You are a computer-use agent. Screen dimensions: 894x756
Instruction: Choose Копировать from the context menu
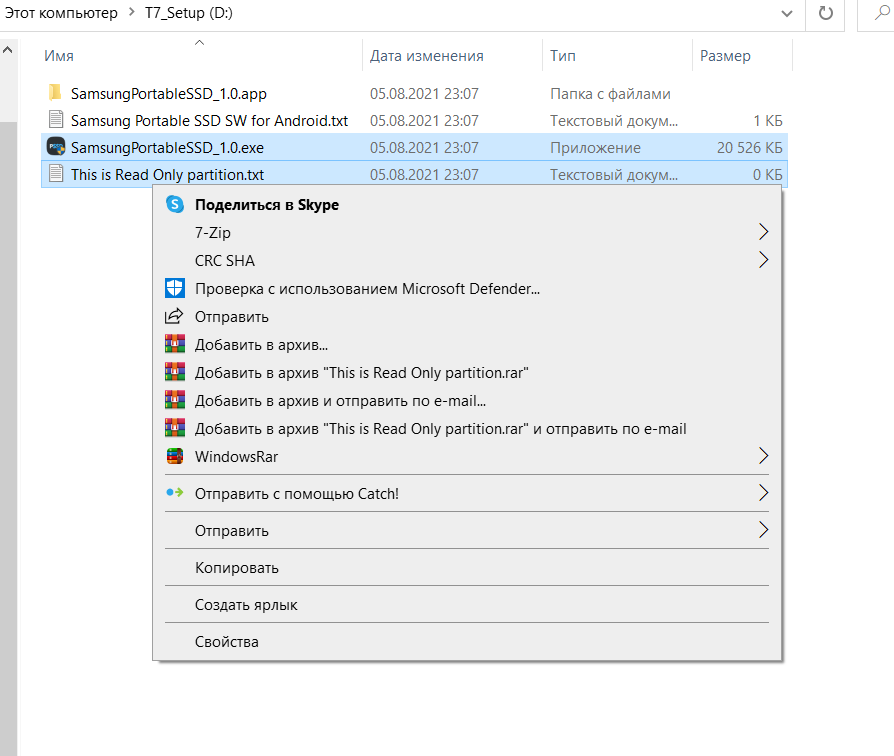point(236,568)
